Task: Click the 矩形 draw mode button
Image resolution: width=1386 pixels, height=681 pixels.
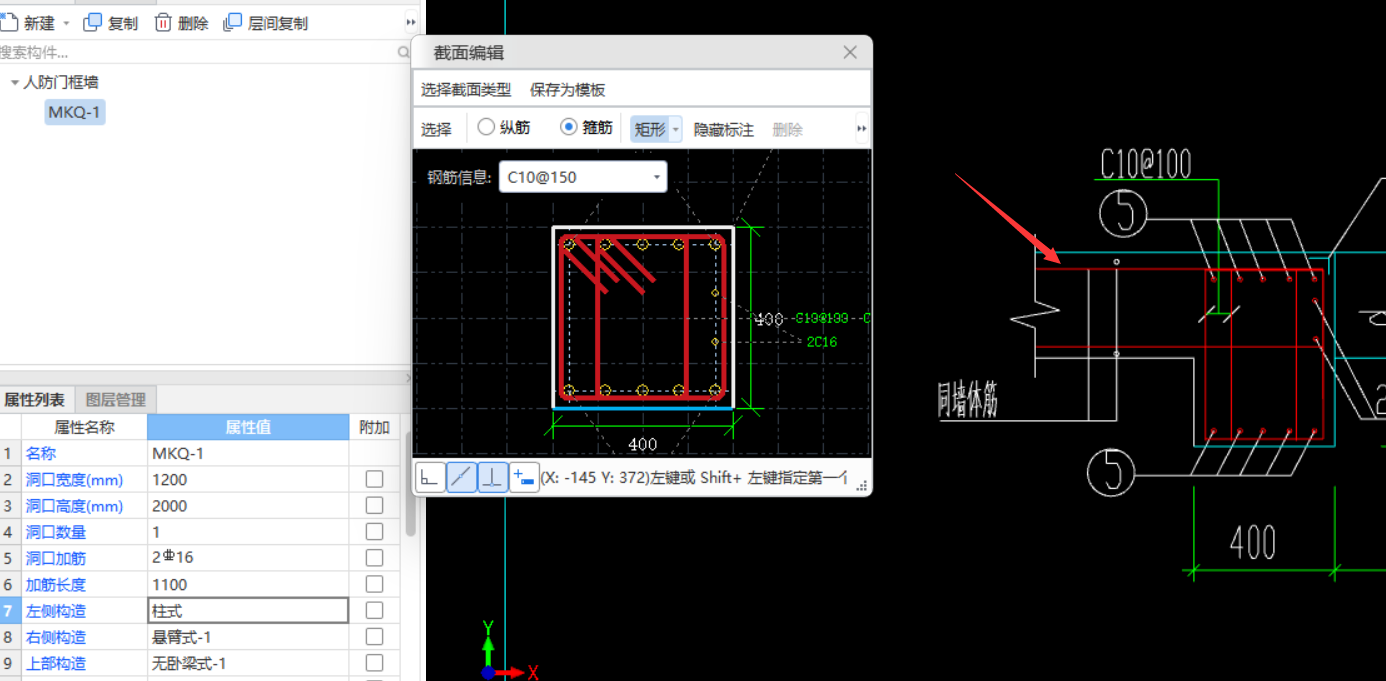Action: [650, 129]
